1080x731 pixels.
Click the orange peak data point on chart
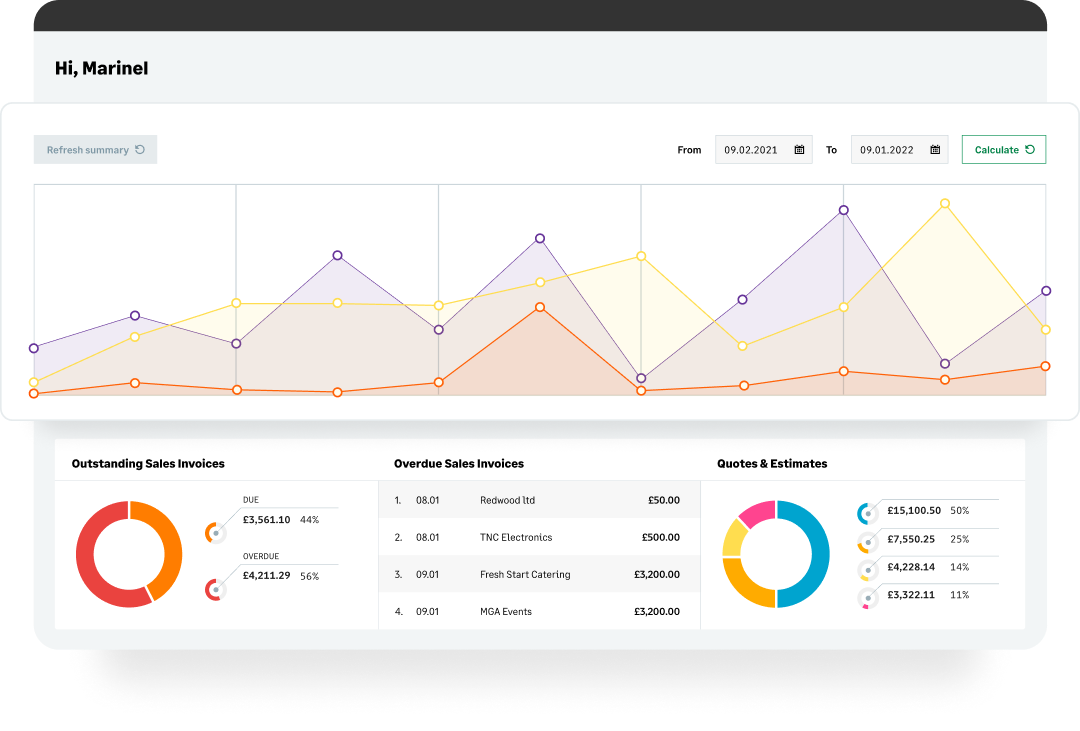coord(540,307)
